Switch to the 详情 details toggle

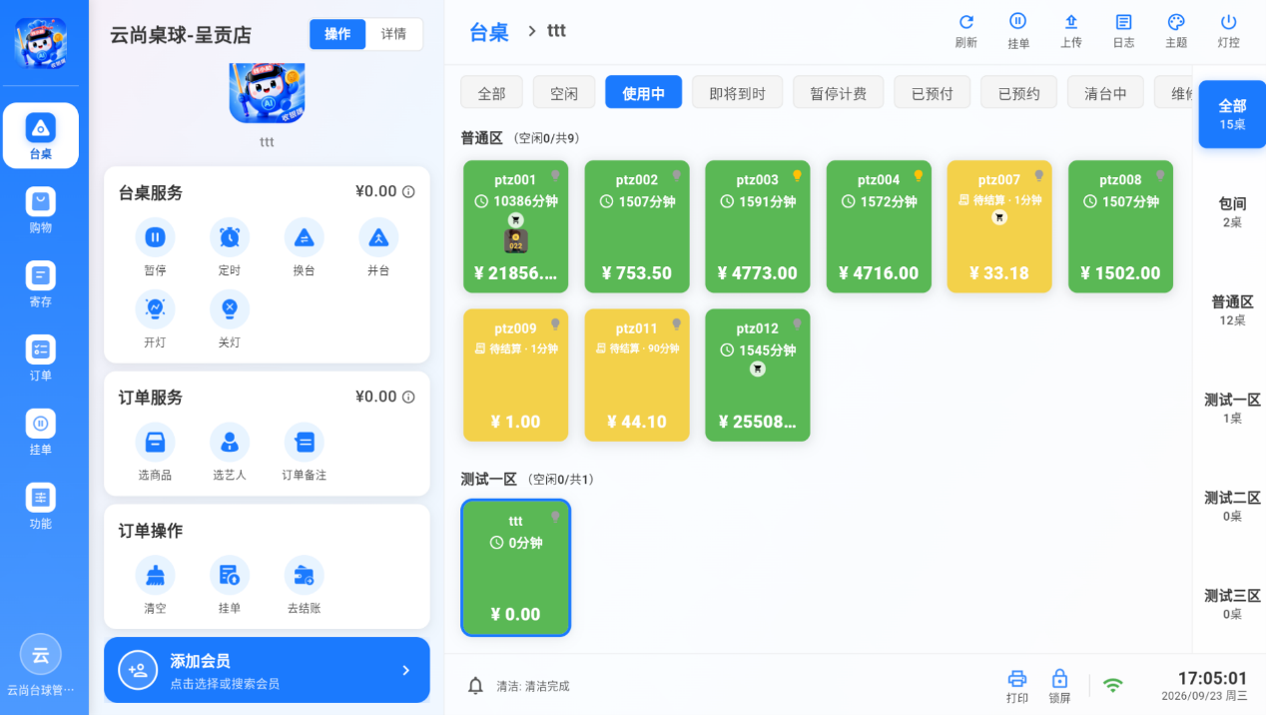[x=394, y=34]
